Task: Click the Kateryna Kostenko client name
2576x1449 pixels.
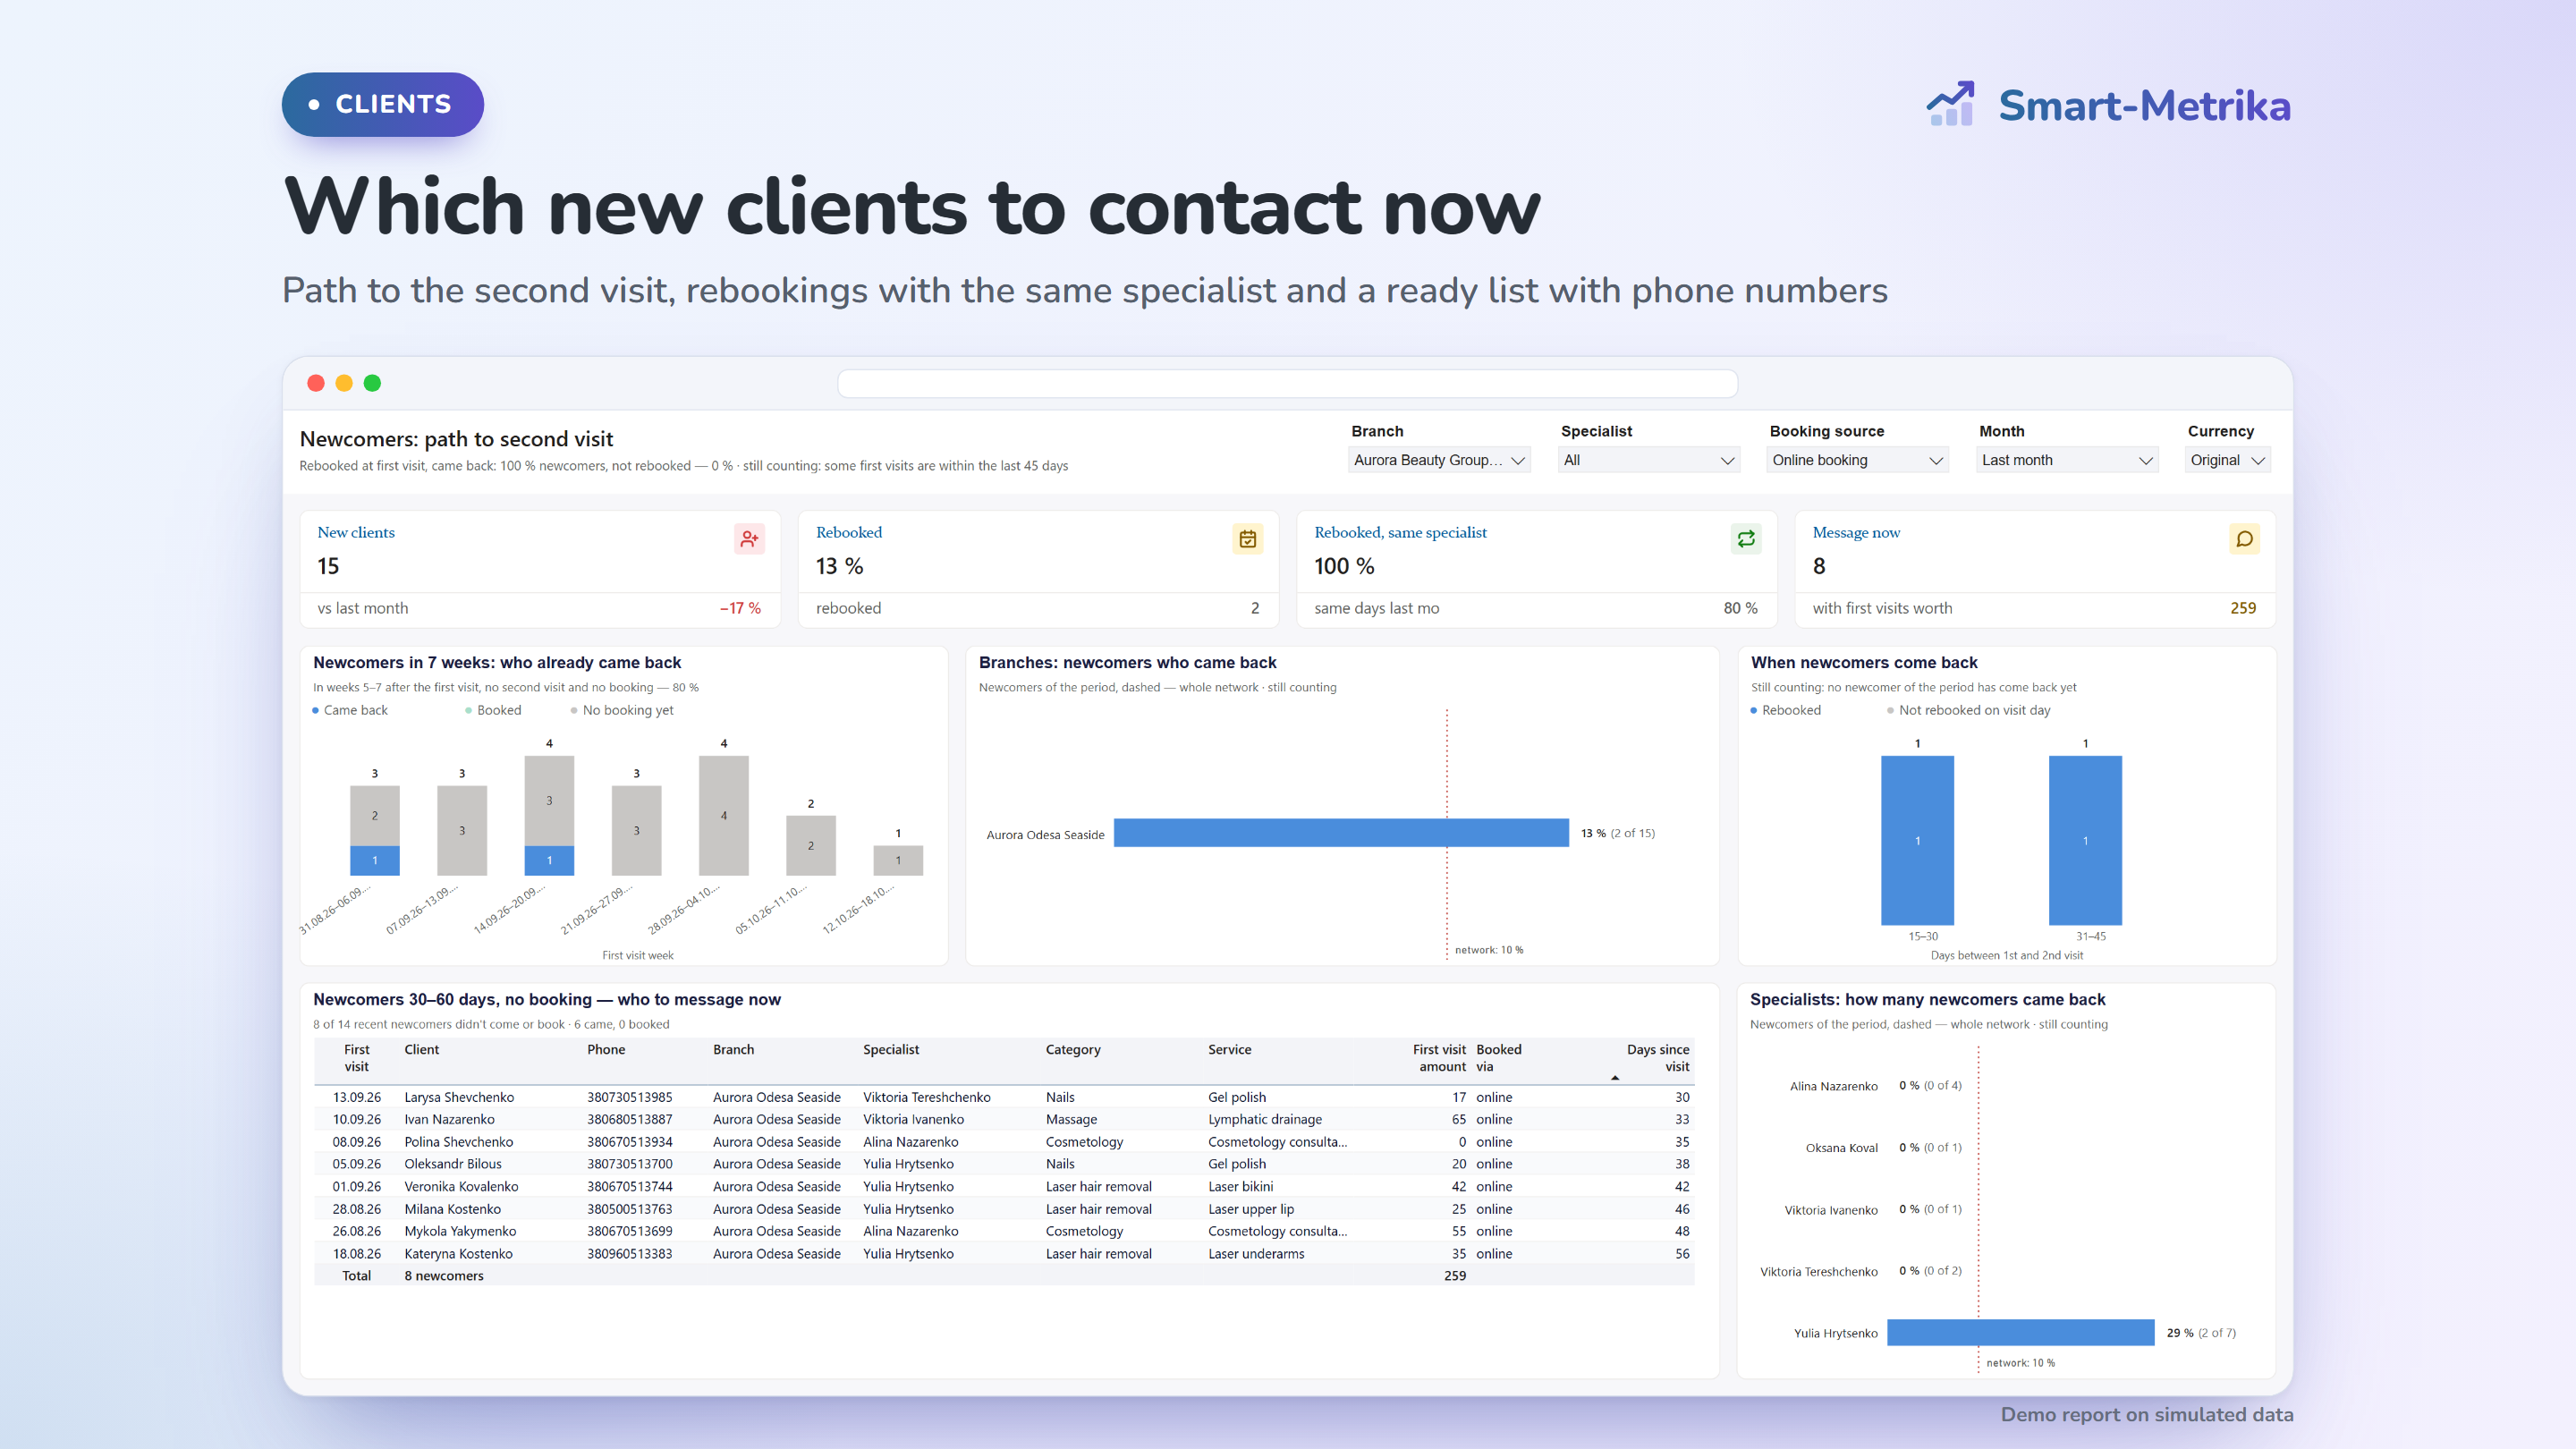Action: (458, 1253)
